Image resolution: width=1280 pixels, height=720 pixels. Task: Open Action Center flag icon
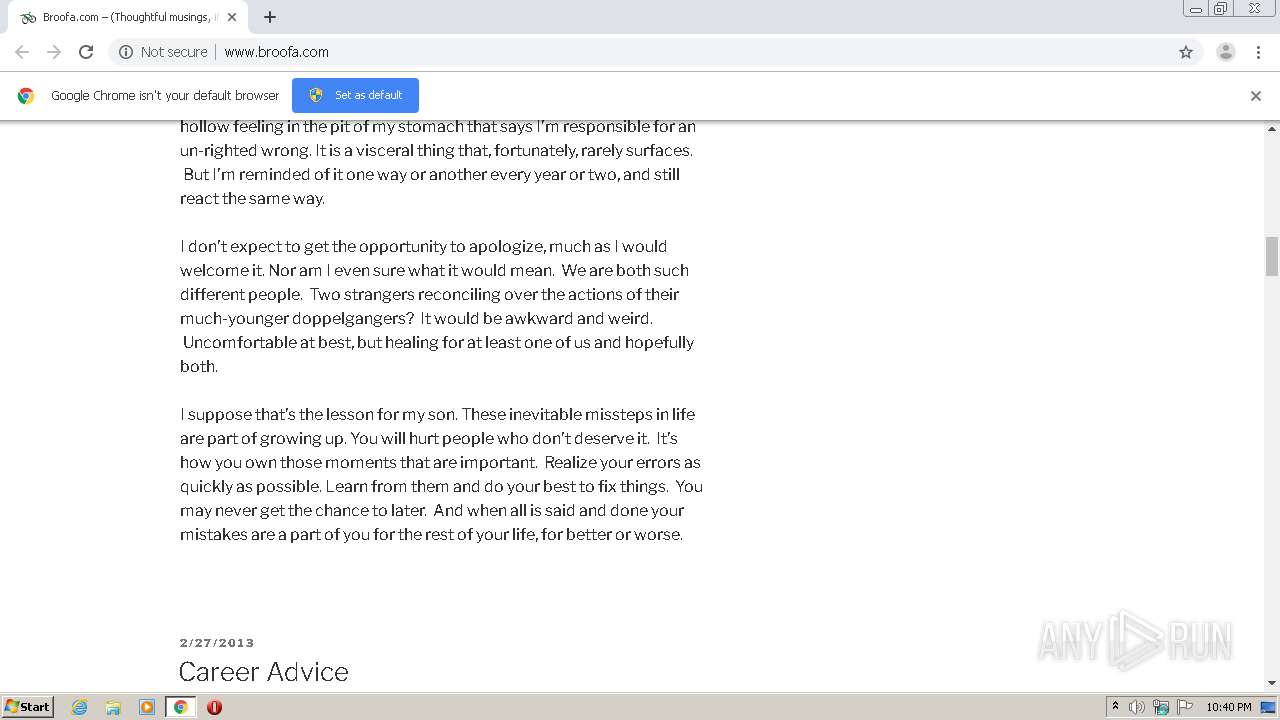(1184, 707)
